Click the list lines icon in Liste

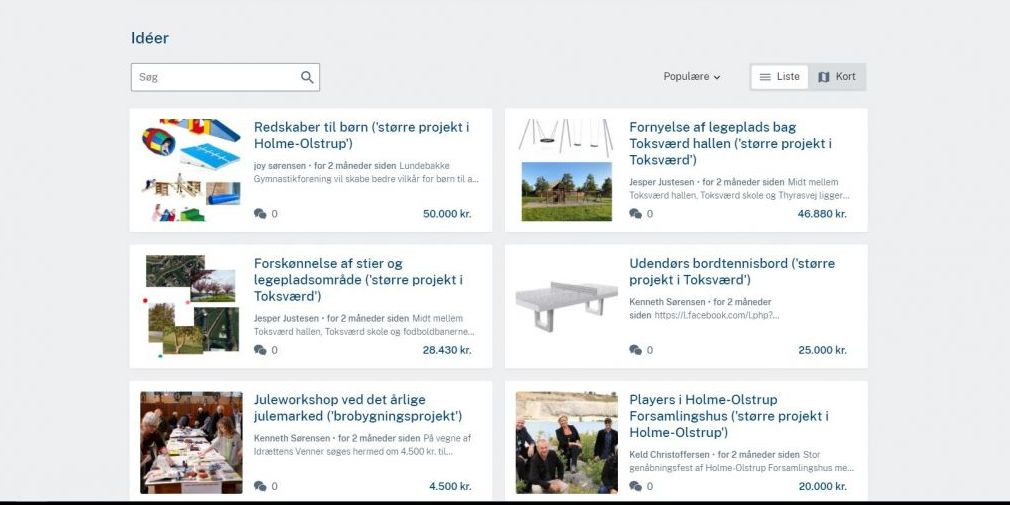[765, 77]
